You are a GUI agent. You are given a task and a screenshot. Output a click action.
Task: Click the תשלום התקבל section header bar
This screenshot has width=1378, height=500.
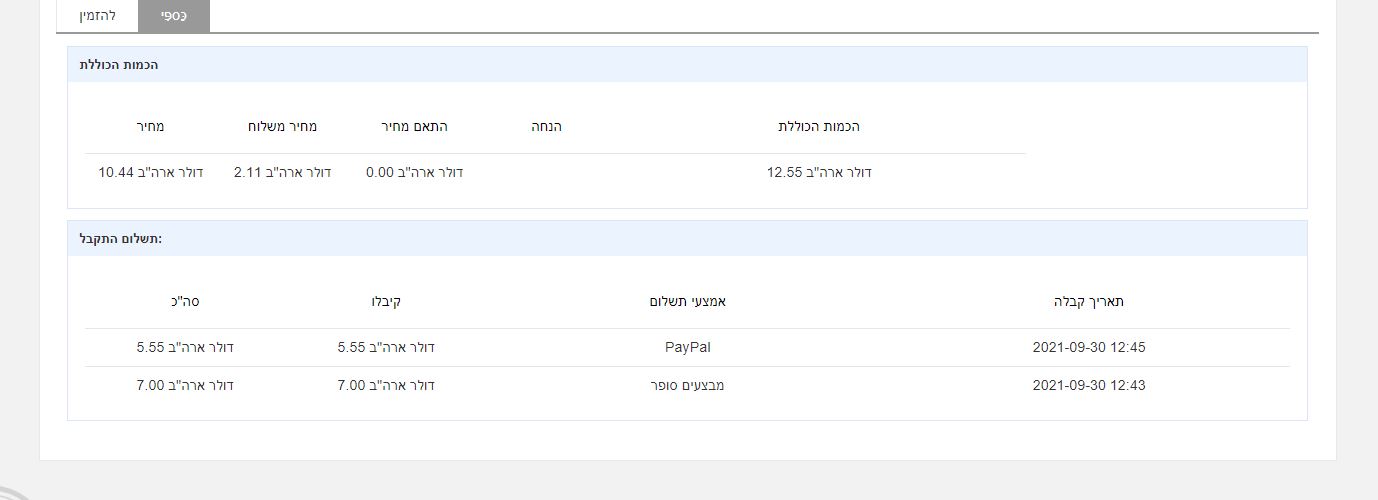click(x=687, y=239)
